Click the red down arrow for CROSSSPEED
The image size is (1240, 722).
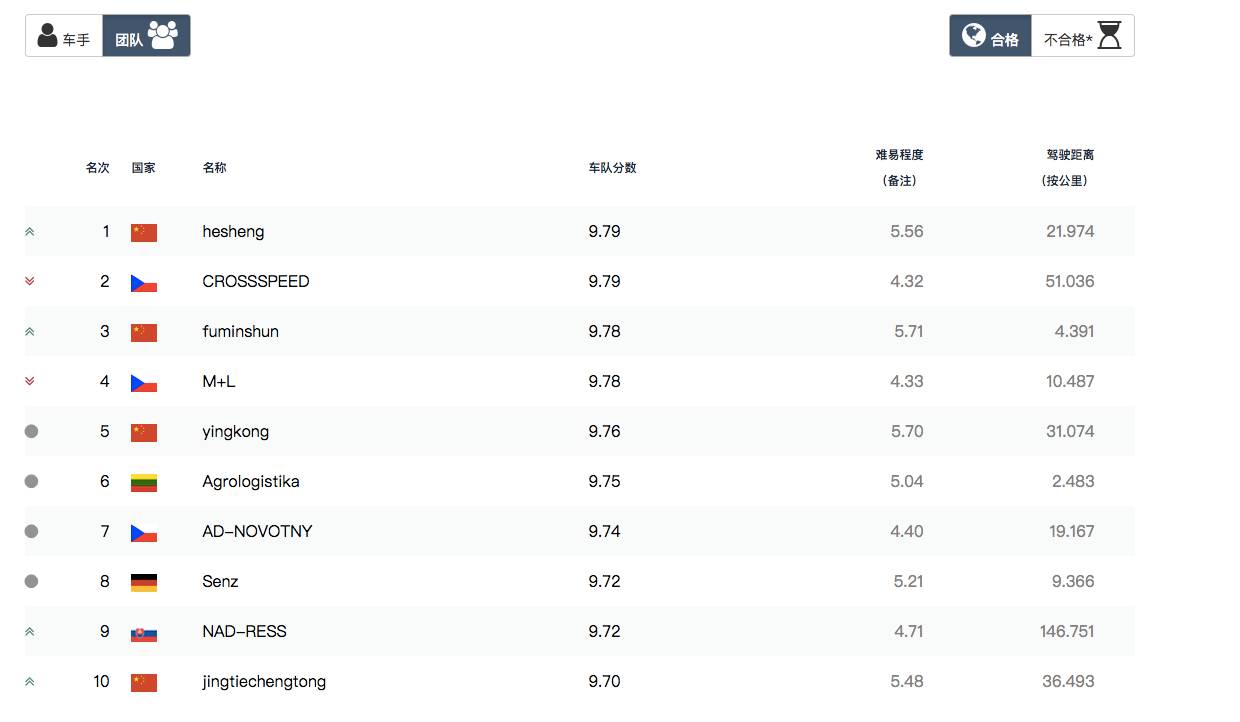30,281
